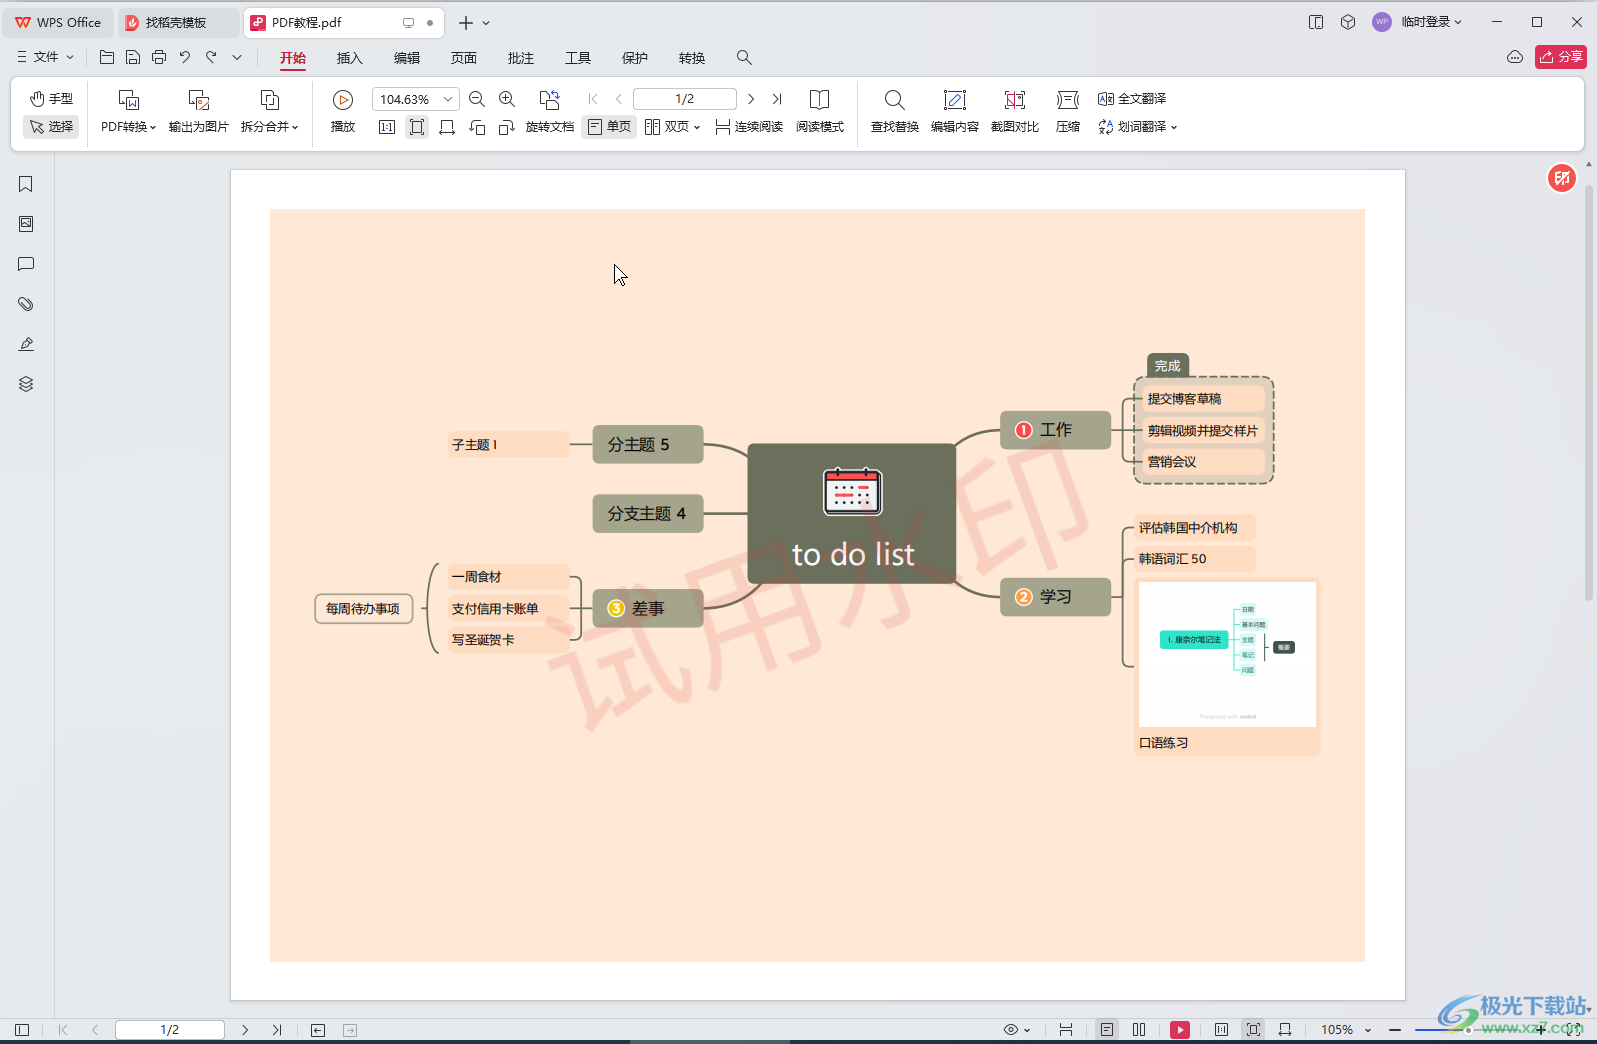Open thumbnails panel in left sidebar
This screenshot has height=1044, width=1597.
[26, 224]
